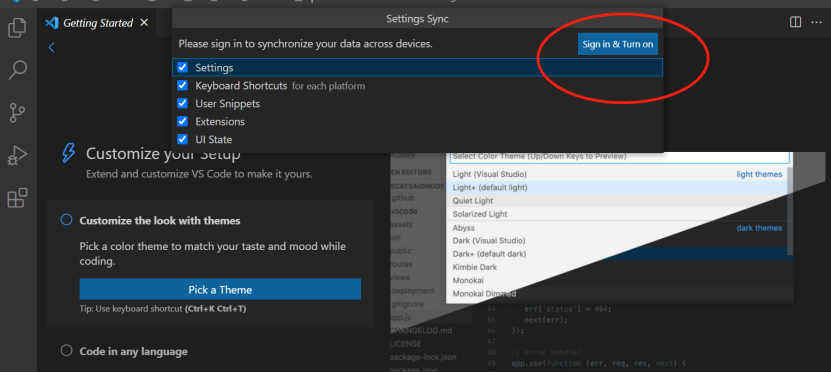Uncheck the User Snippets checkbox
Image resolution: width=831 pixels, height=373 pixels.
182,103
